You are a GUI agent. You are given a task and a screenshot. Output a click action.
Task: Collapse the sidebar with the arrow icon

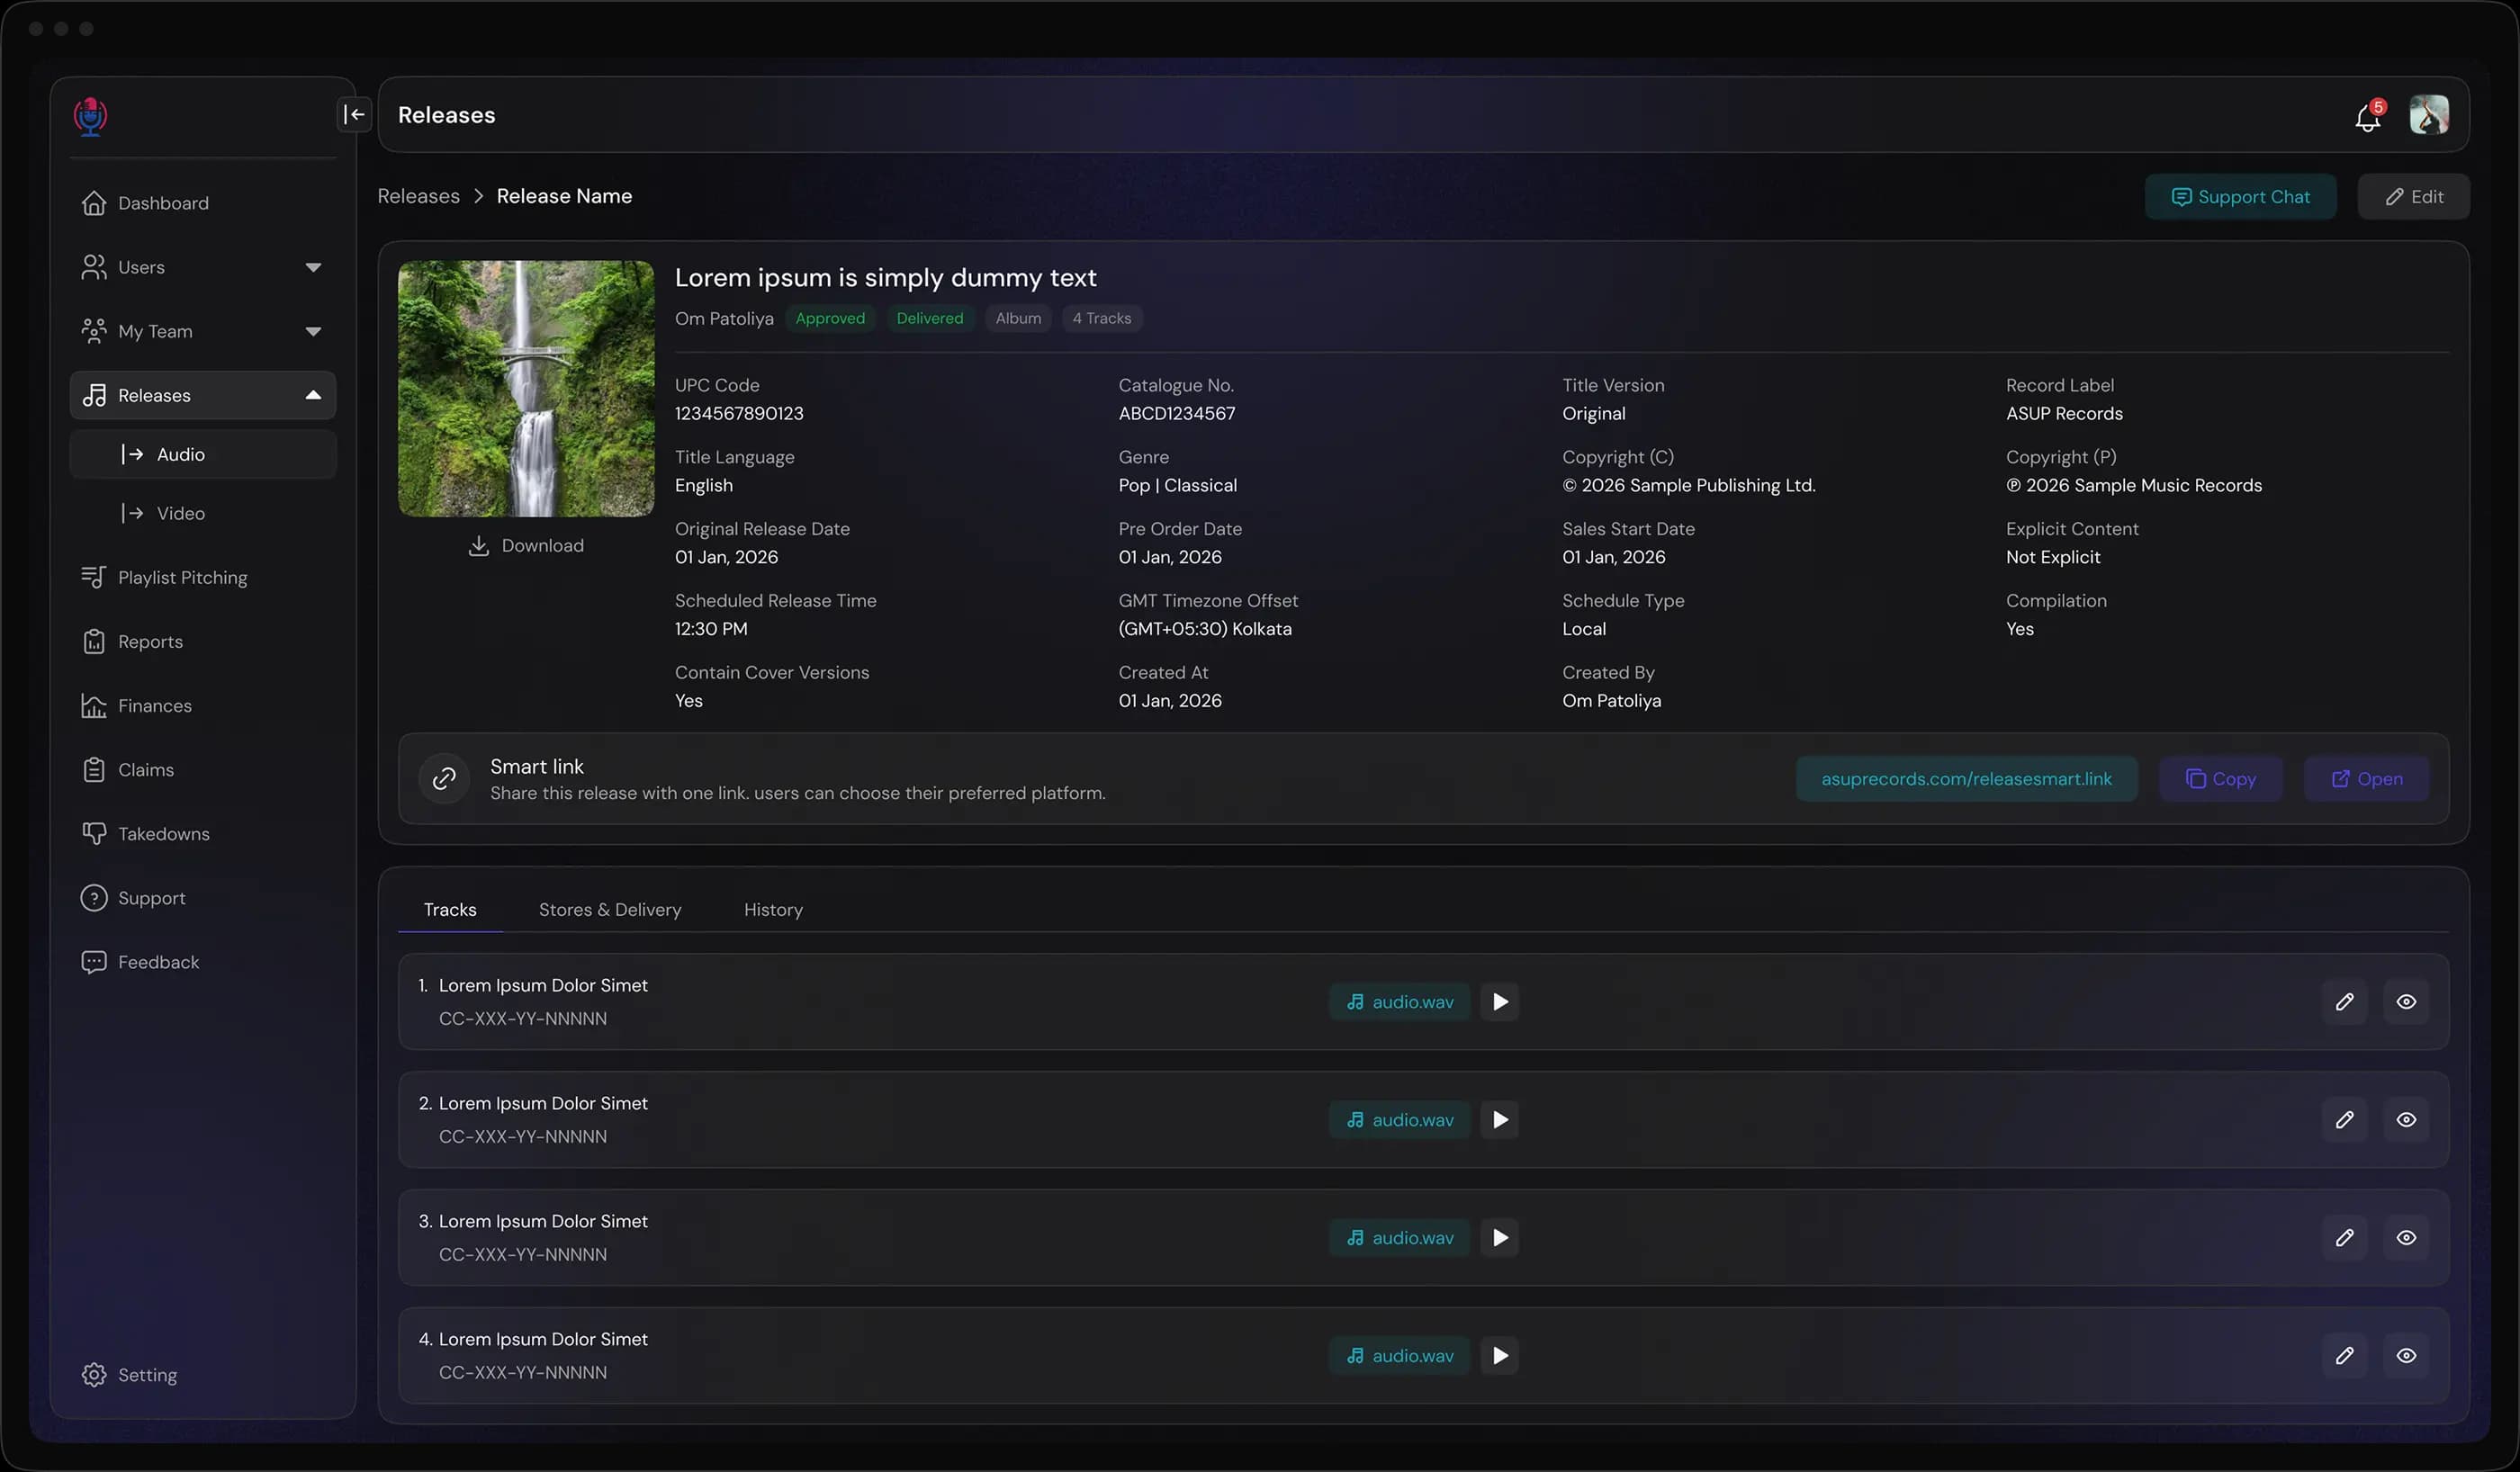click(354, 114)
